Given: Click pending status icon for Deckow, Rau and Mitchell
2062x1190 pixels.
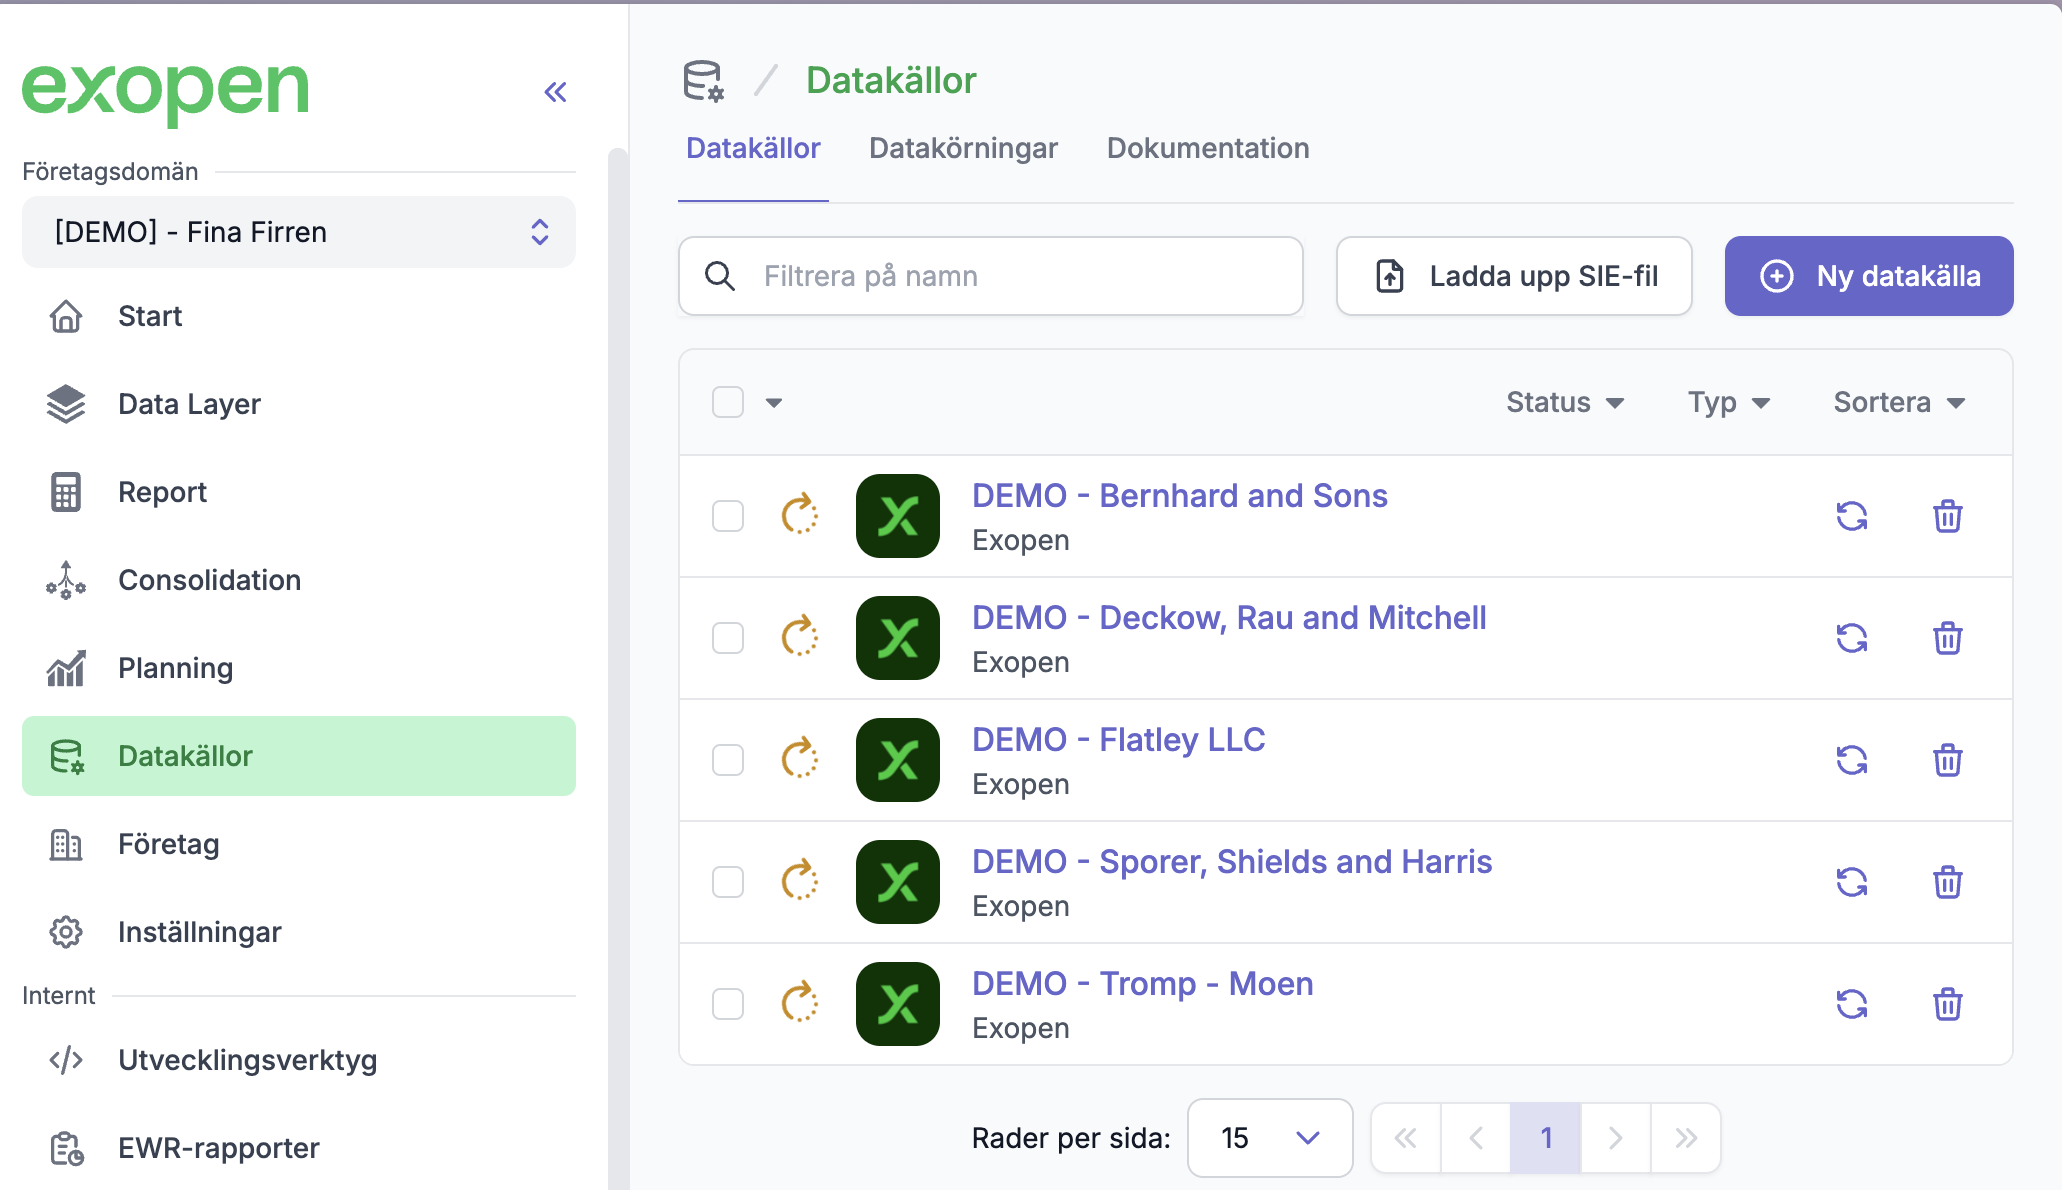Looking at the screenshot, I should pos(800,637).
